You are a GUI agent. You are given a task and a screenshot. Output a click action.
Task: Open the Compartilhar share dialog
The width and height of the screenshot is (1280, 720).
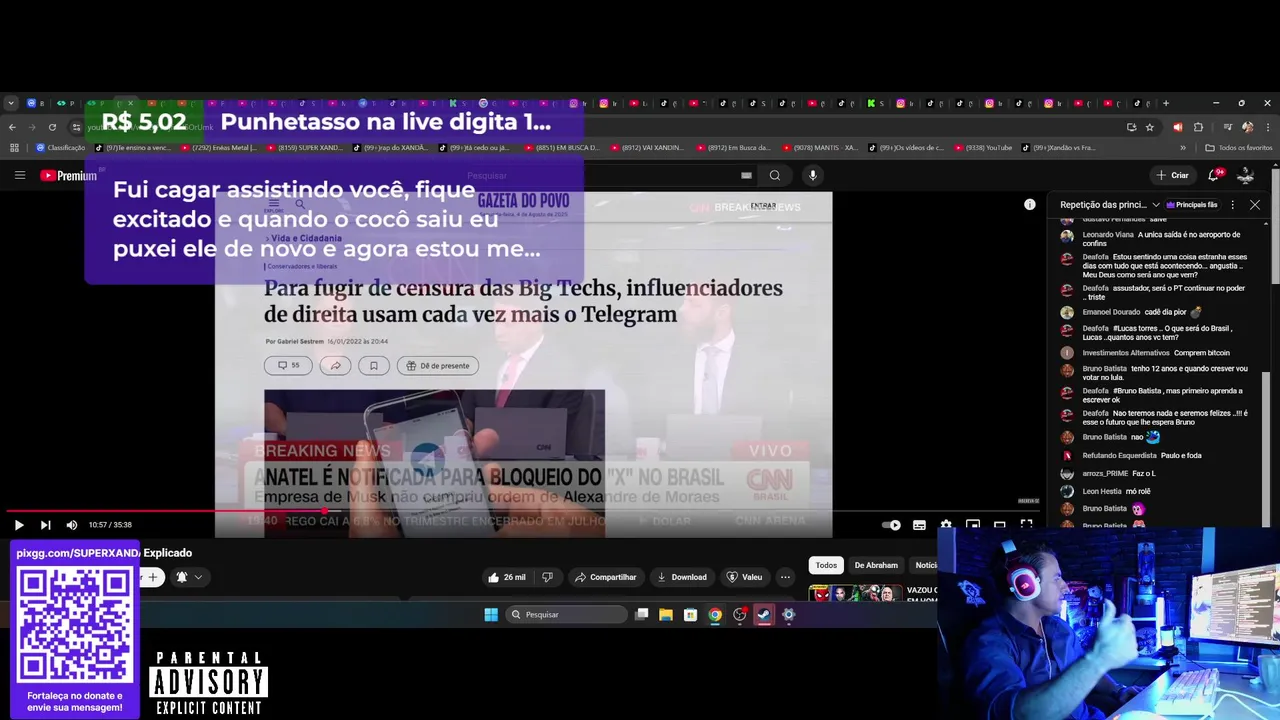[x=606, y=577]
